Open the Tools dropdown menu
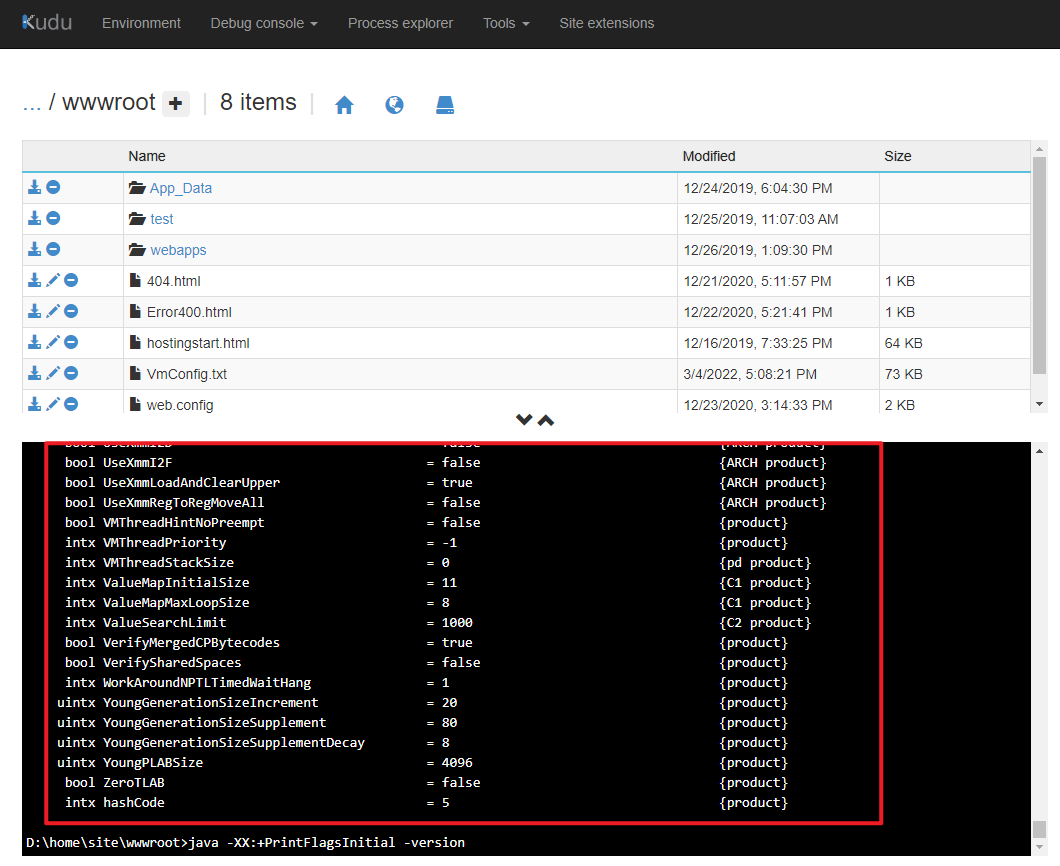Viewport: 1060px width, 866px height. click(x=506, y=23)
